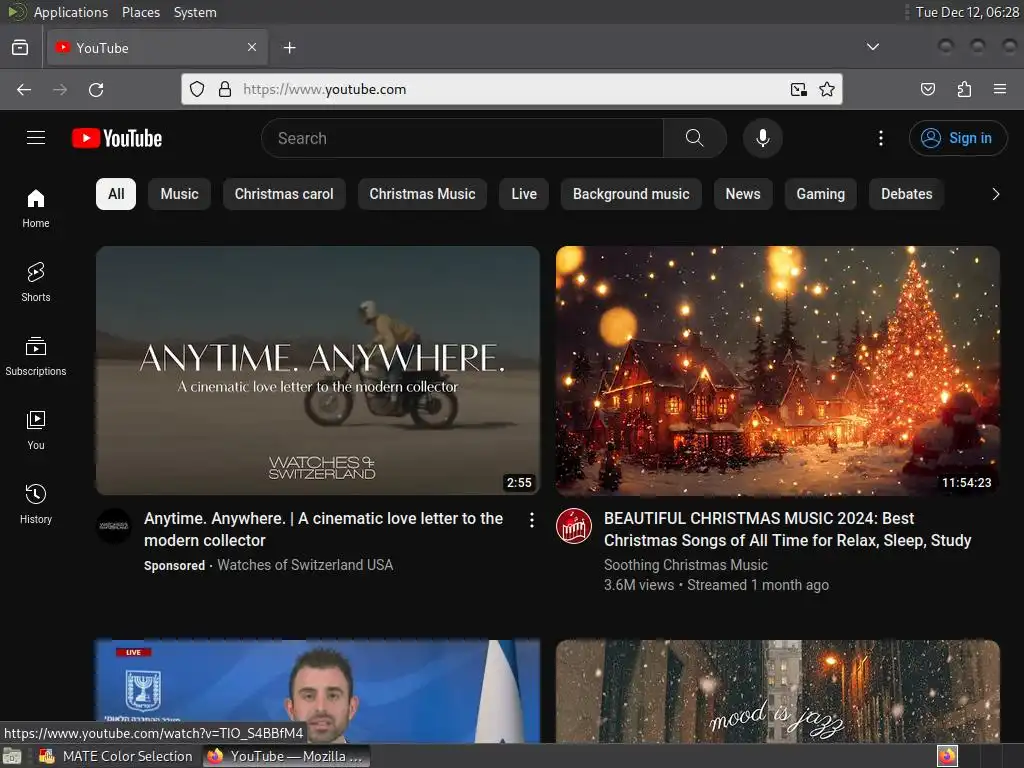Select the Background music chip
The width and height of the screenshot is (1024, 768).
point(631,194)
